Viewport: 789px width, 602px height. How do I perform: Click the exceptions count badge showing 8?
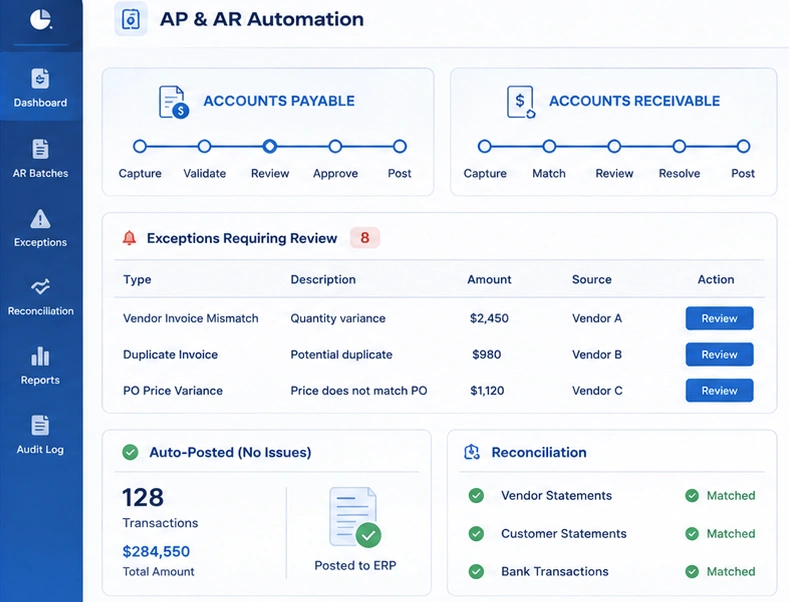coord(365,238)
